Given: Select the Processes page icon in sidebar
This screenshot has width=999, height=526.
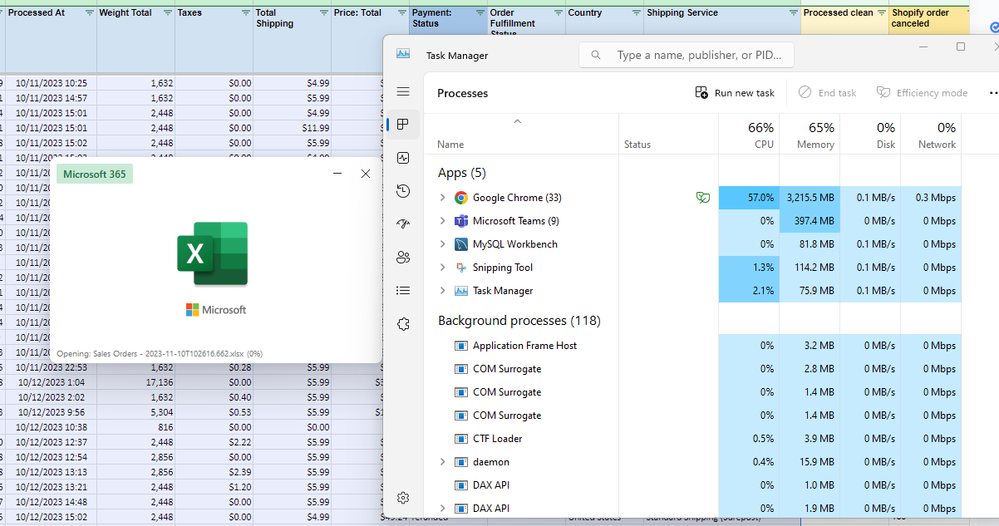Looking at the screenshot, I should pyautogui.click(x=403, y=124).
